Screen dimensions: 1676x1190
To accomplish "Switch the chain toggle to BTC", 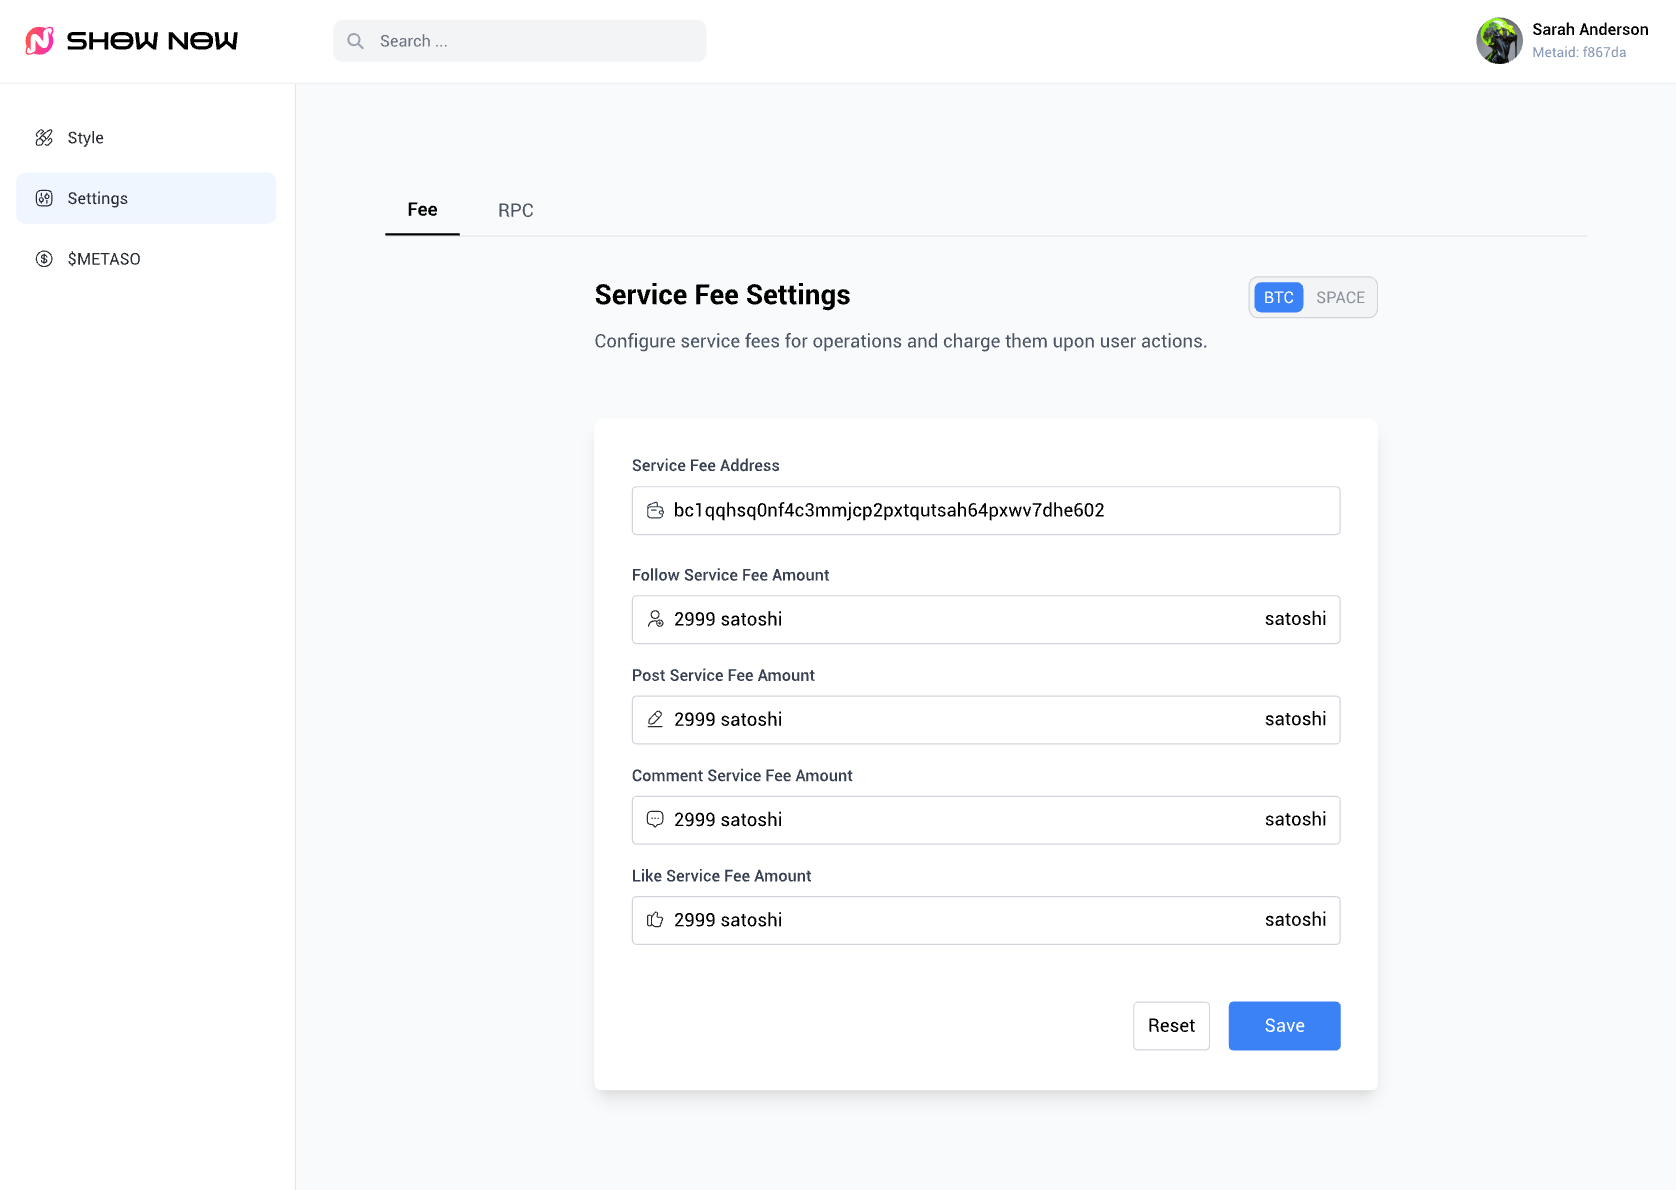I will (x=1278, y=298).
